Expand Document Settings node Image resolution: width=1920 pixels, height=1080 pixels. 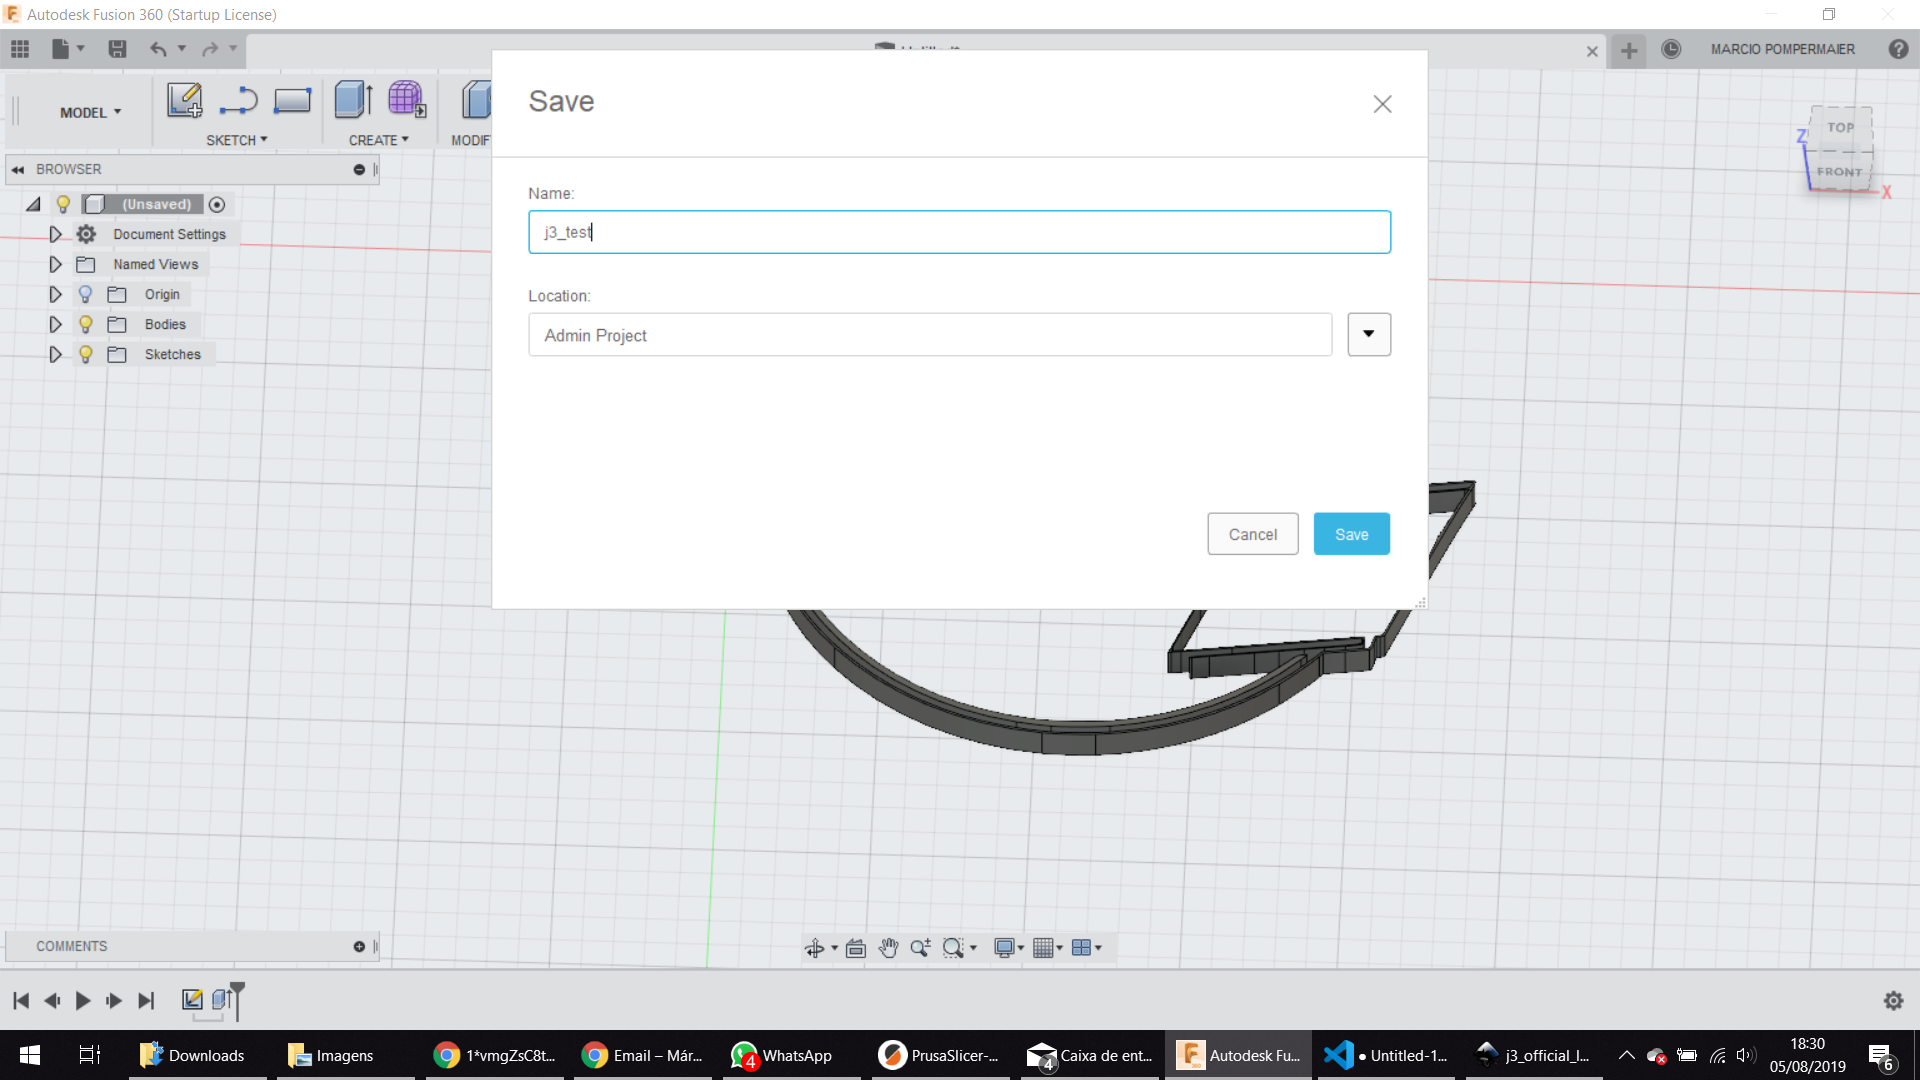pyautogui.click(x=55, y=234)
